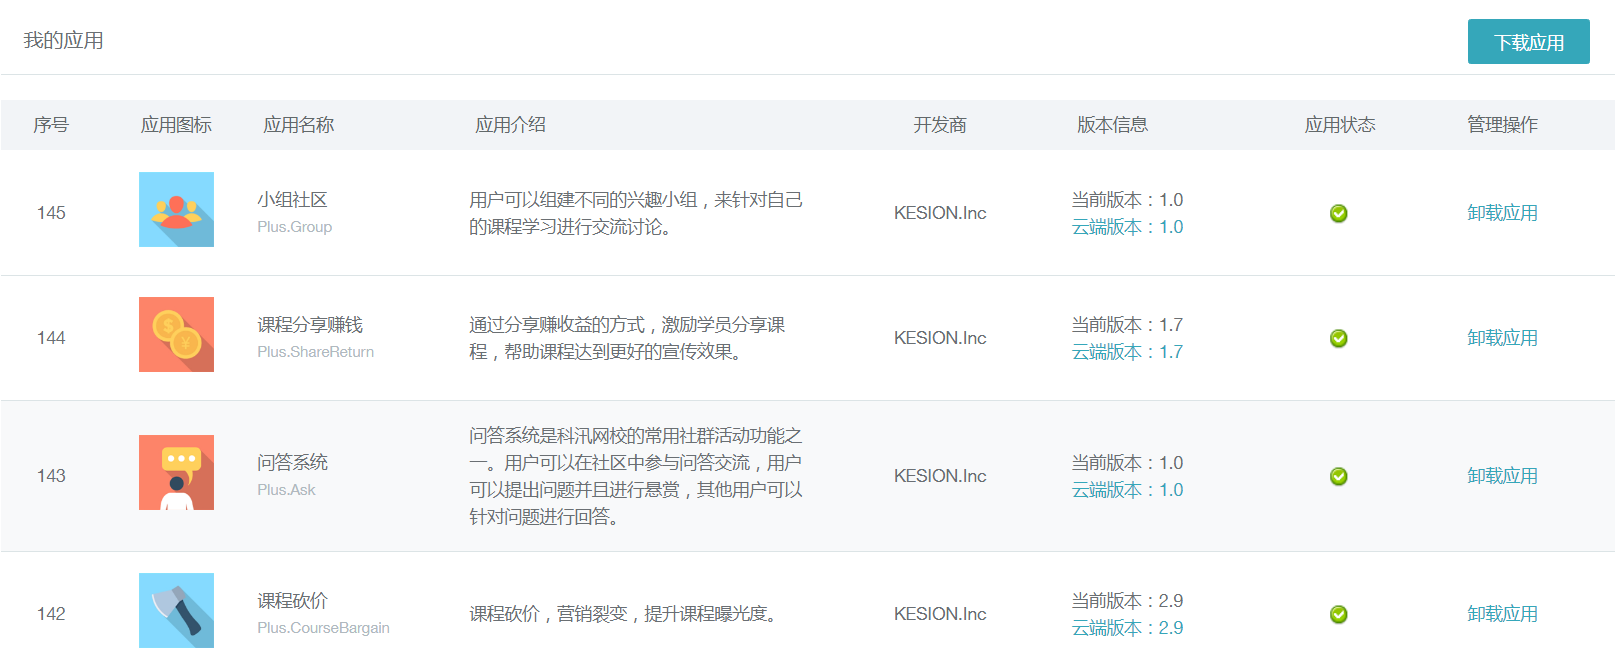The height and width of the screenshot is (668, 1619).
Task: Click the 小组社区 group app icon
Action: coord(176,209)
